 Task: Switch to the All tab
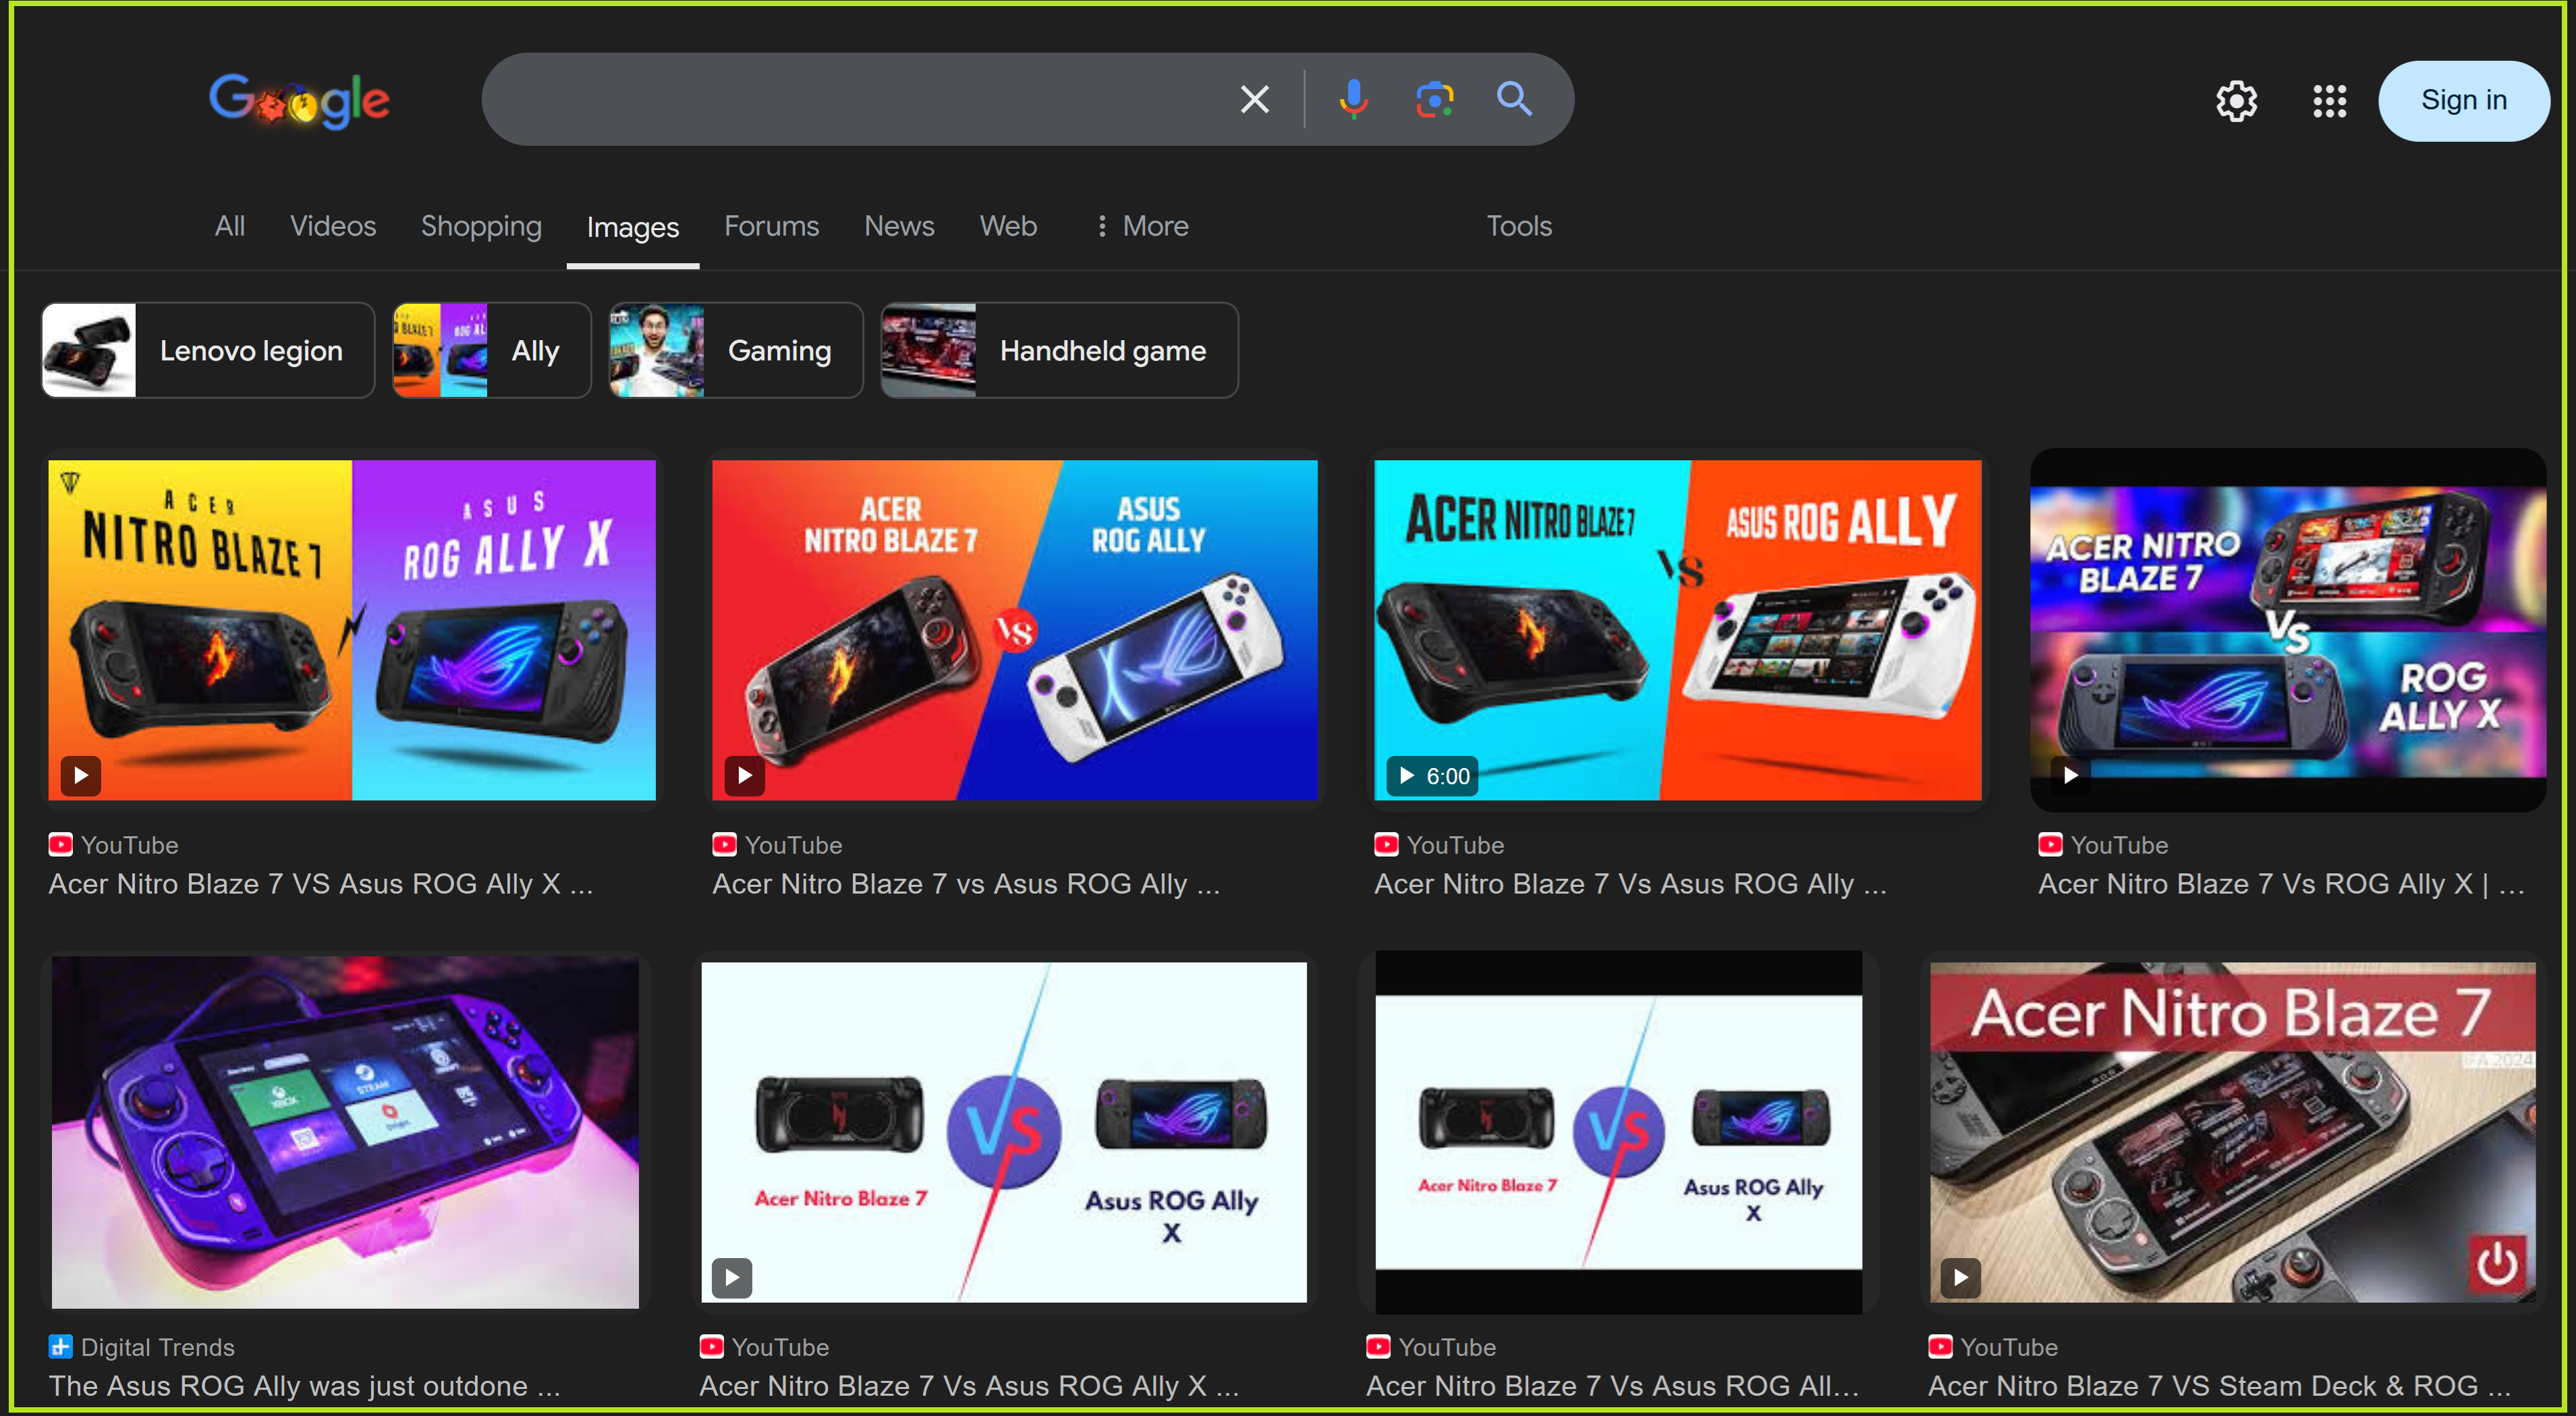coord(230,226)
